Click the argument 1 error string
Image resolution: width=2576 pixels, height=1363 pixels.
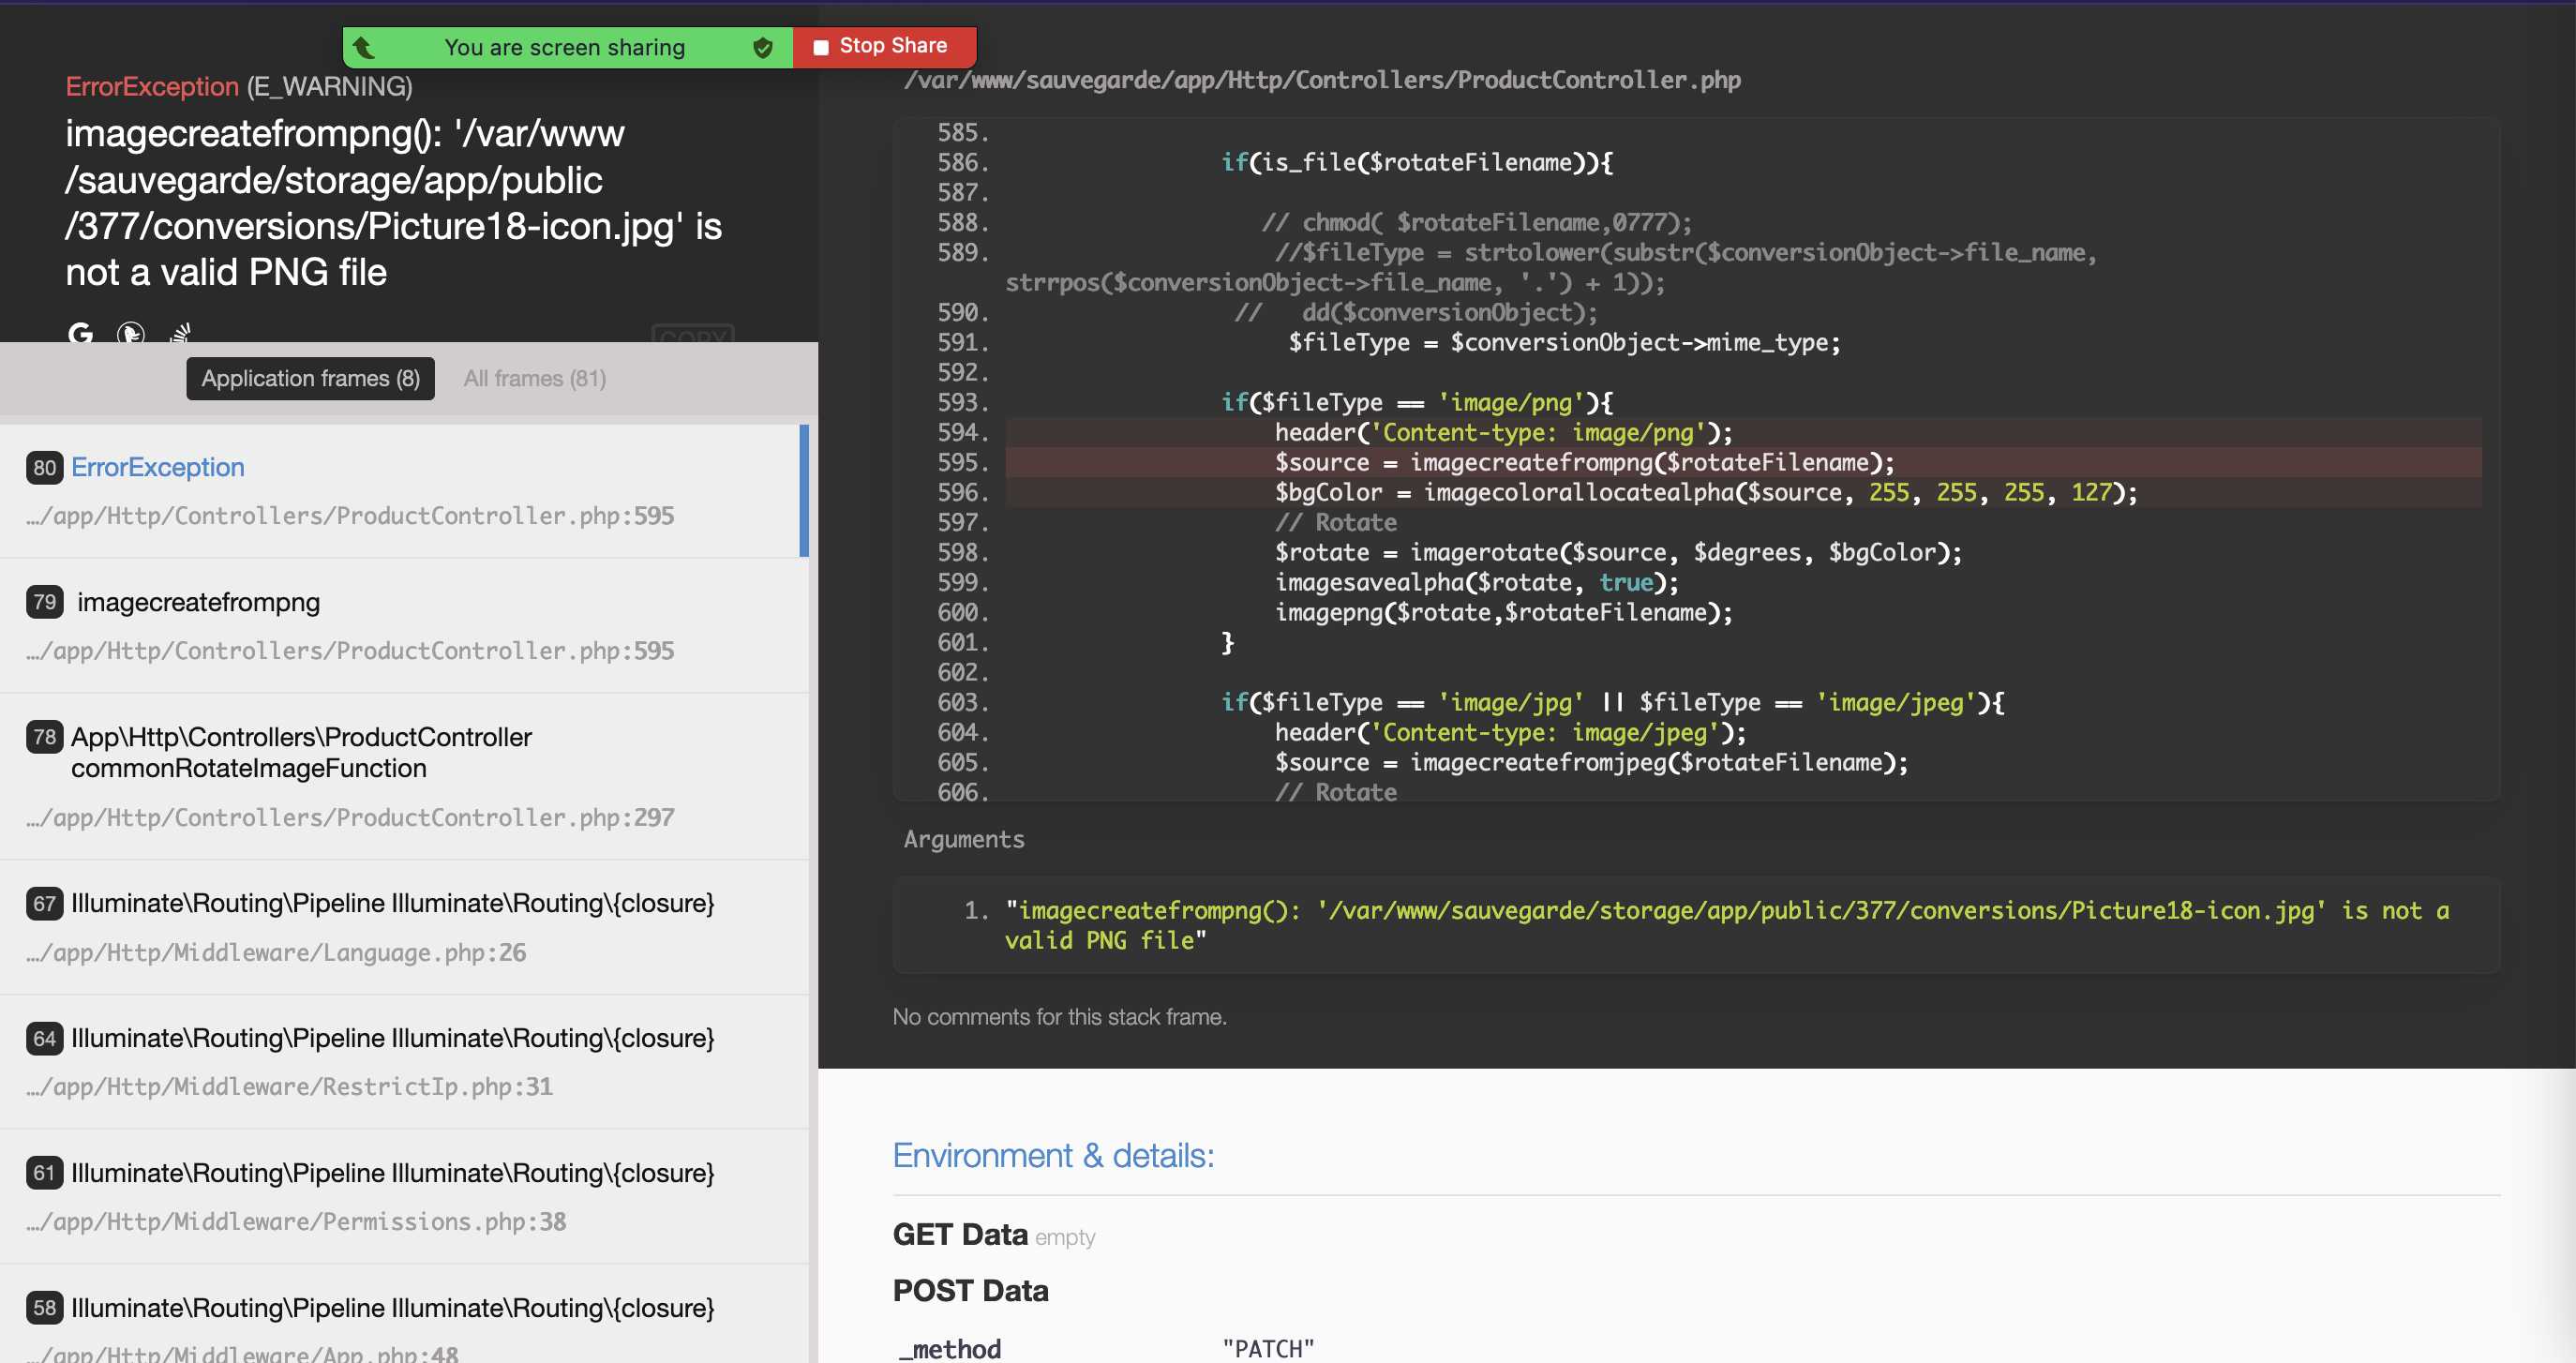(1726, 925)
